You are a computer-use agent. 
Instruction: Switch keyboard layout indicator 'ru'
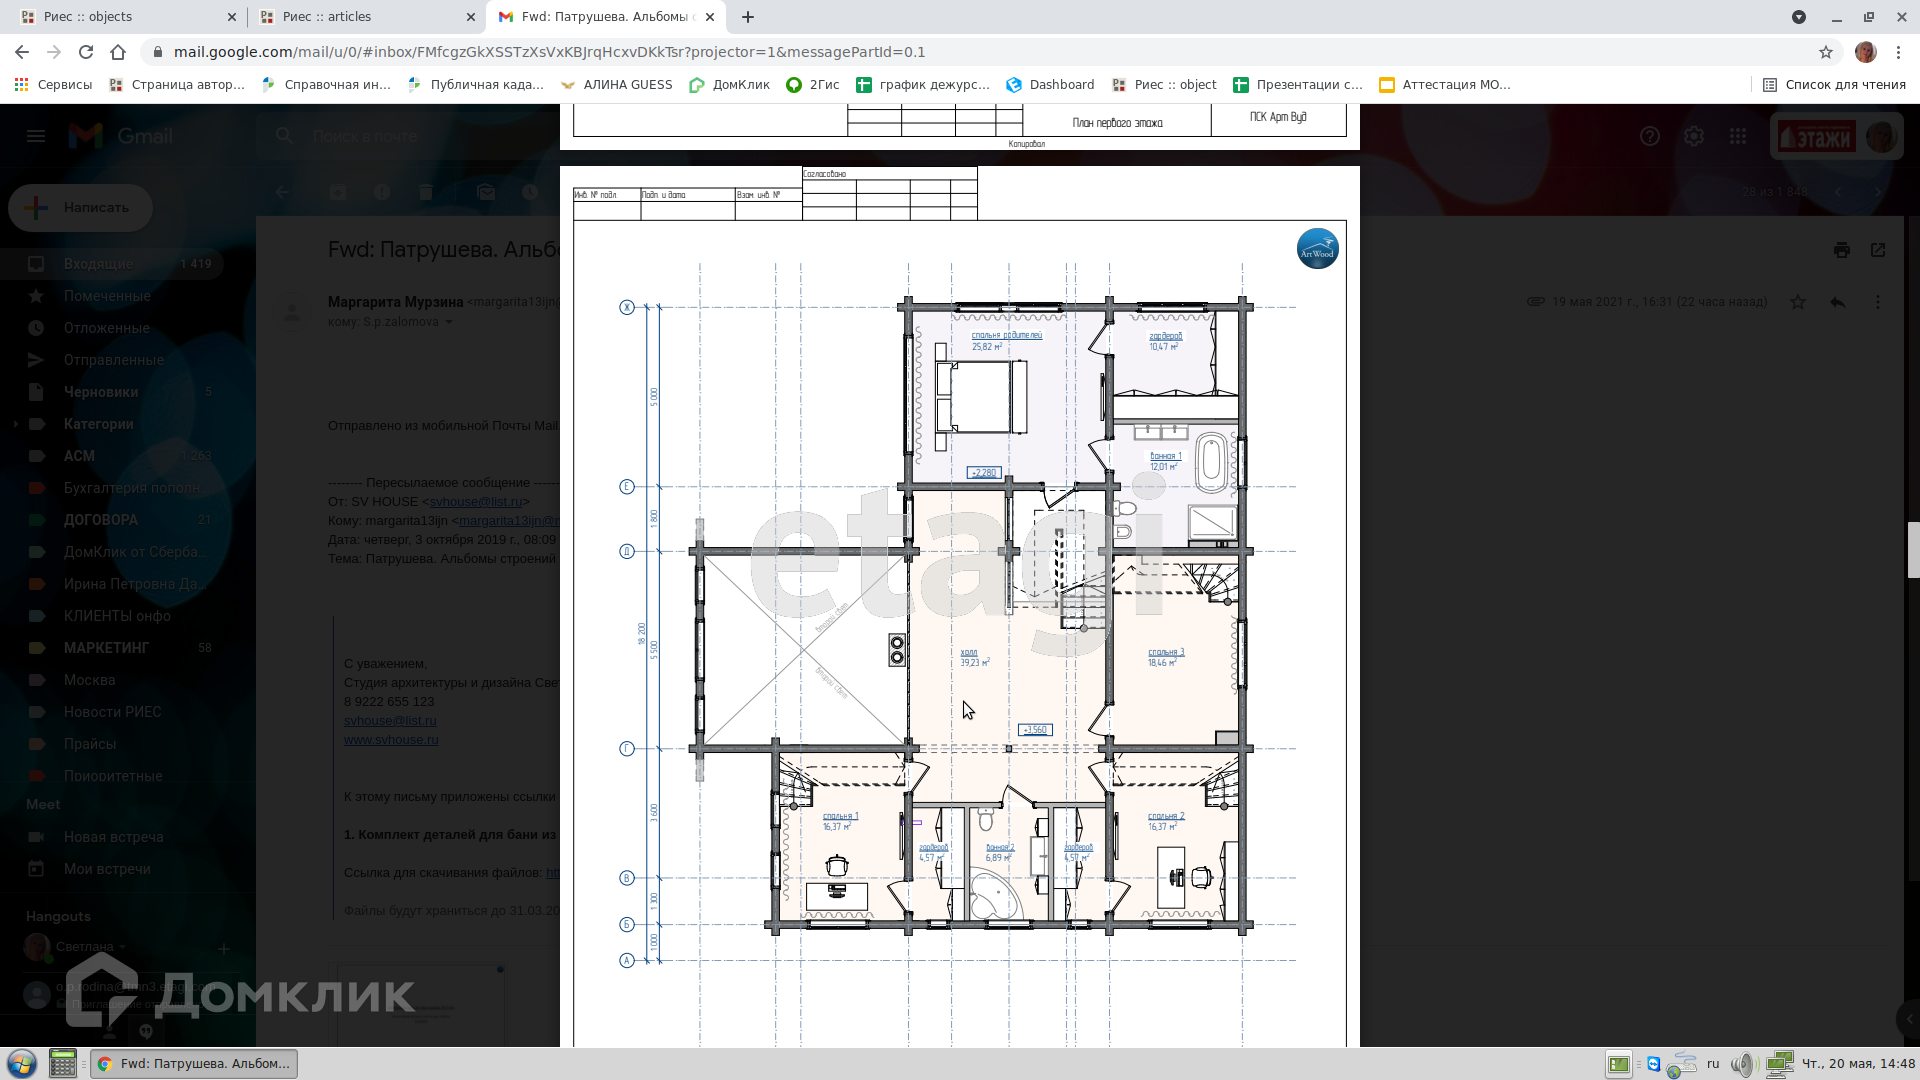point(1713,1064)
